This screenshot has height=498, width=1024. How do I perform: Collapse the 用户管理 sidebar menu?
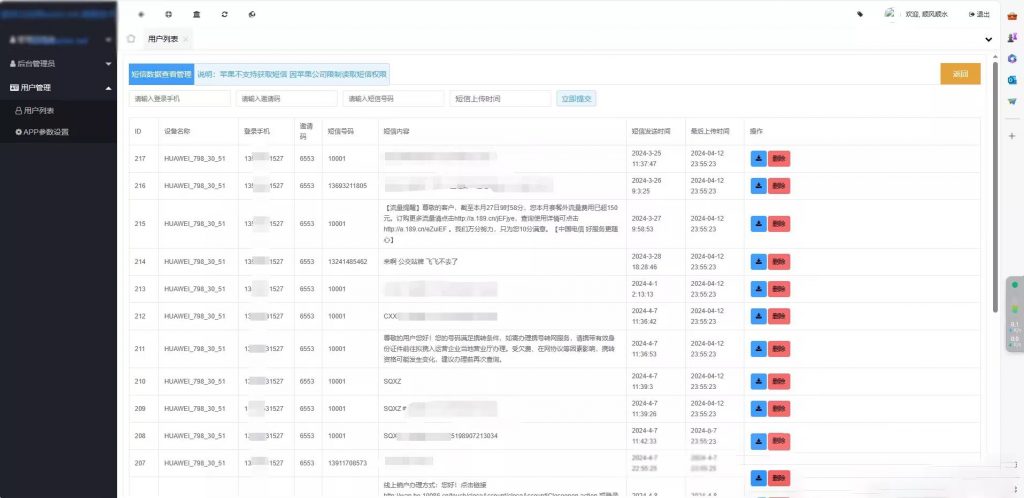(58, 87)
